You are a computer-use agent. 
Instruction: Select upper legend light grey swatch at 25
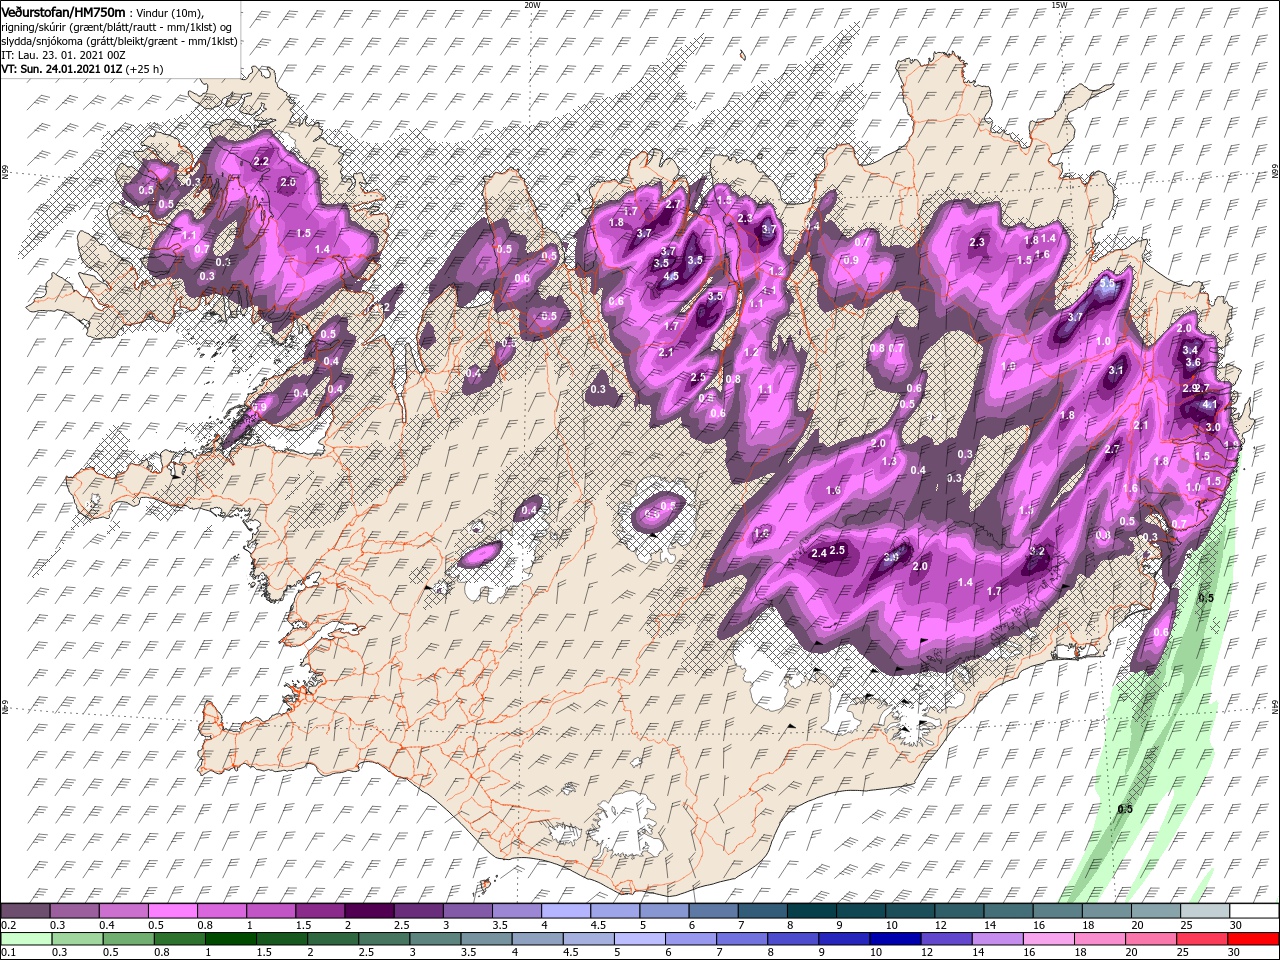(x=1204, y=911)
